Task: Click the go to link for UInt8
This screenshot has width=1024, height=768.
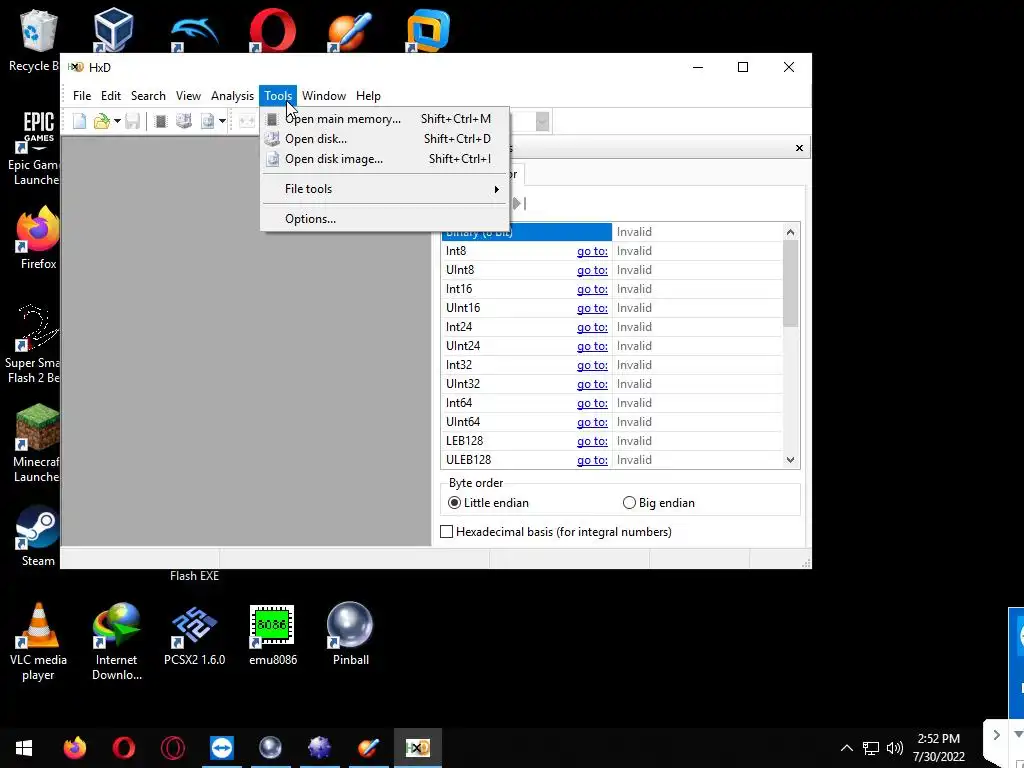Action: click(592, 270)
